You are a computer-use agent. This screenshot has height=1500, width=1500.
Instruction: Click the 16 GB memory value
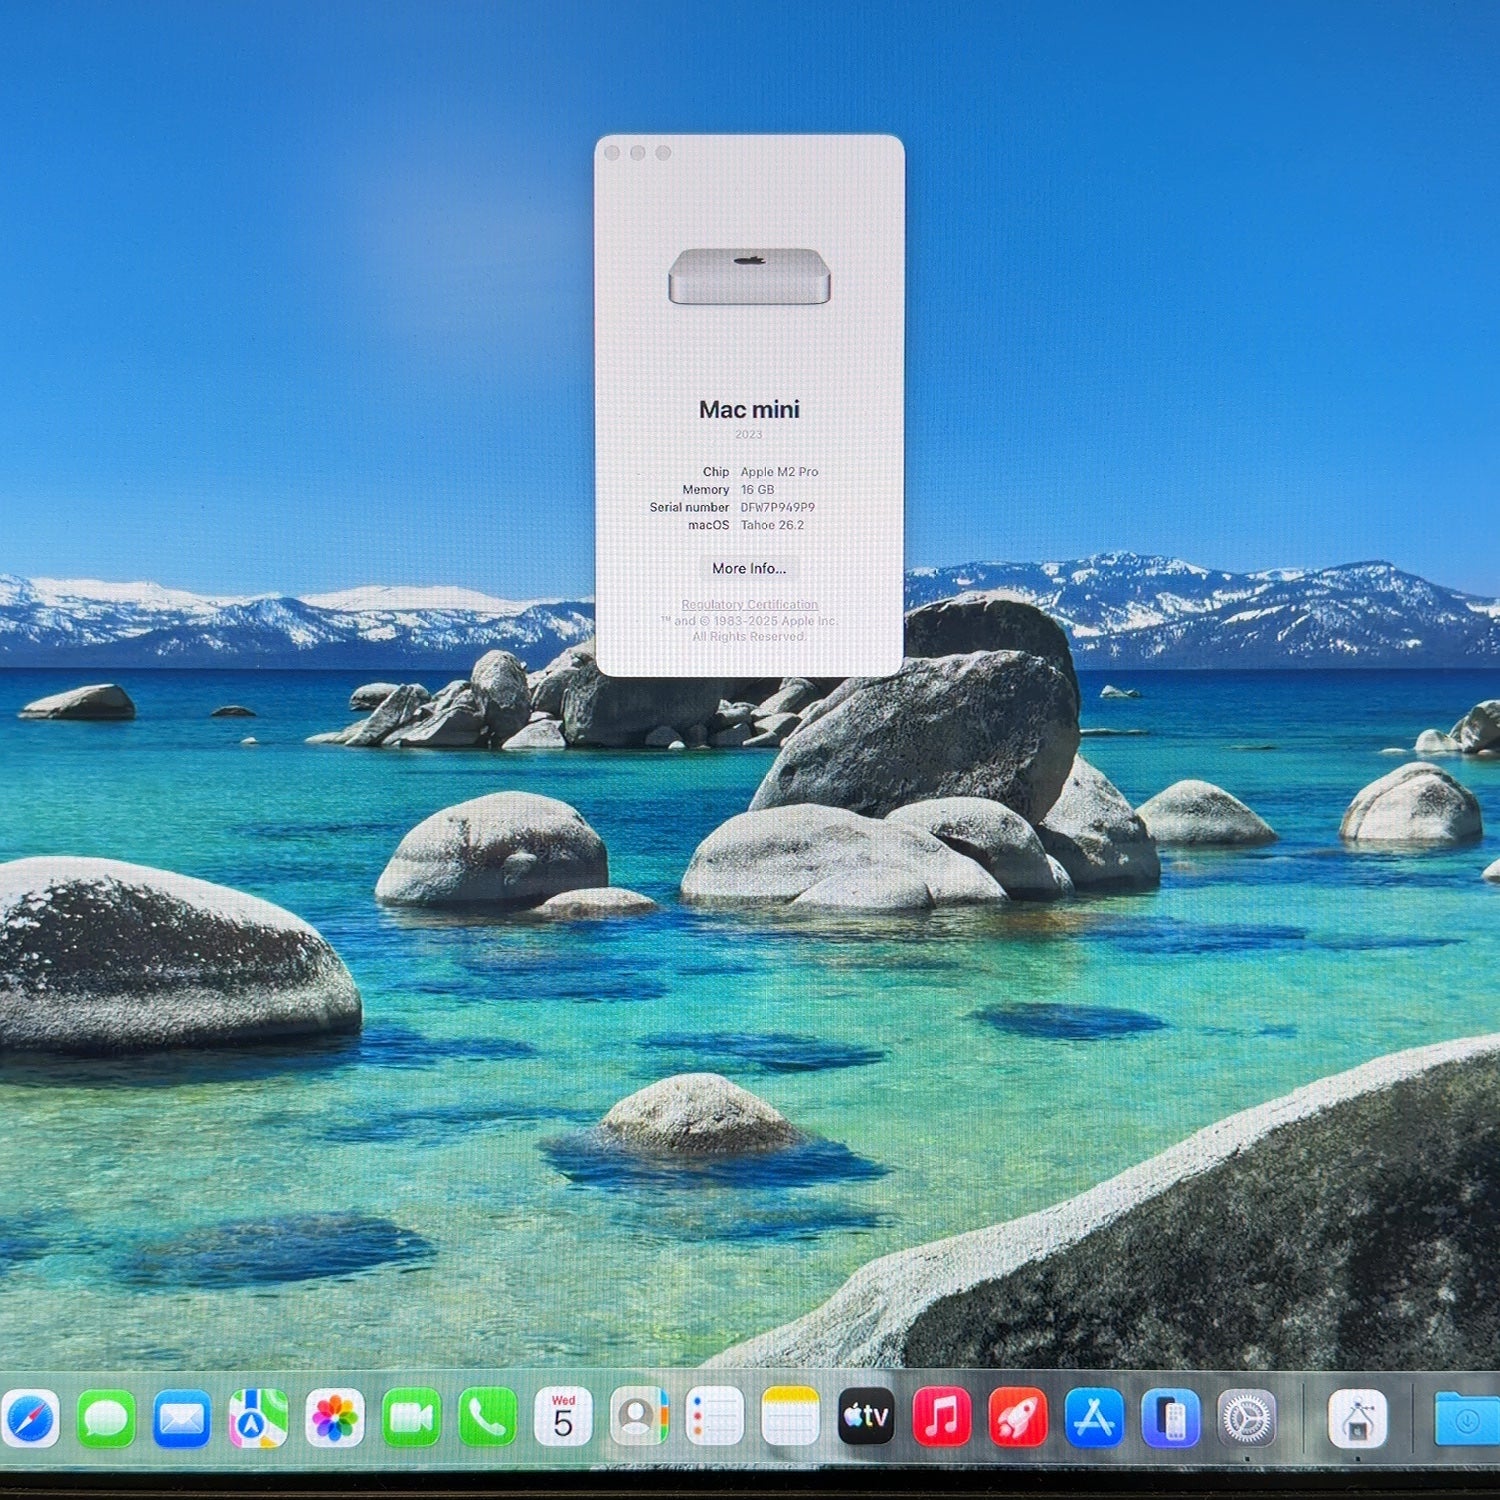757,490
